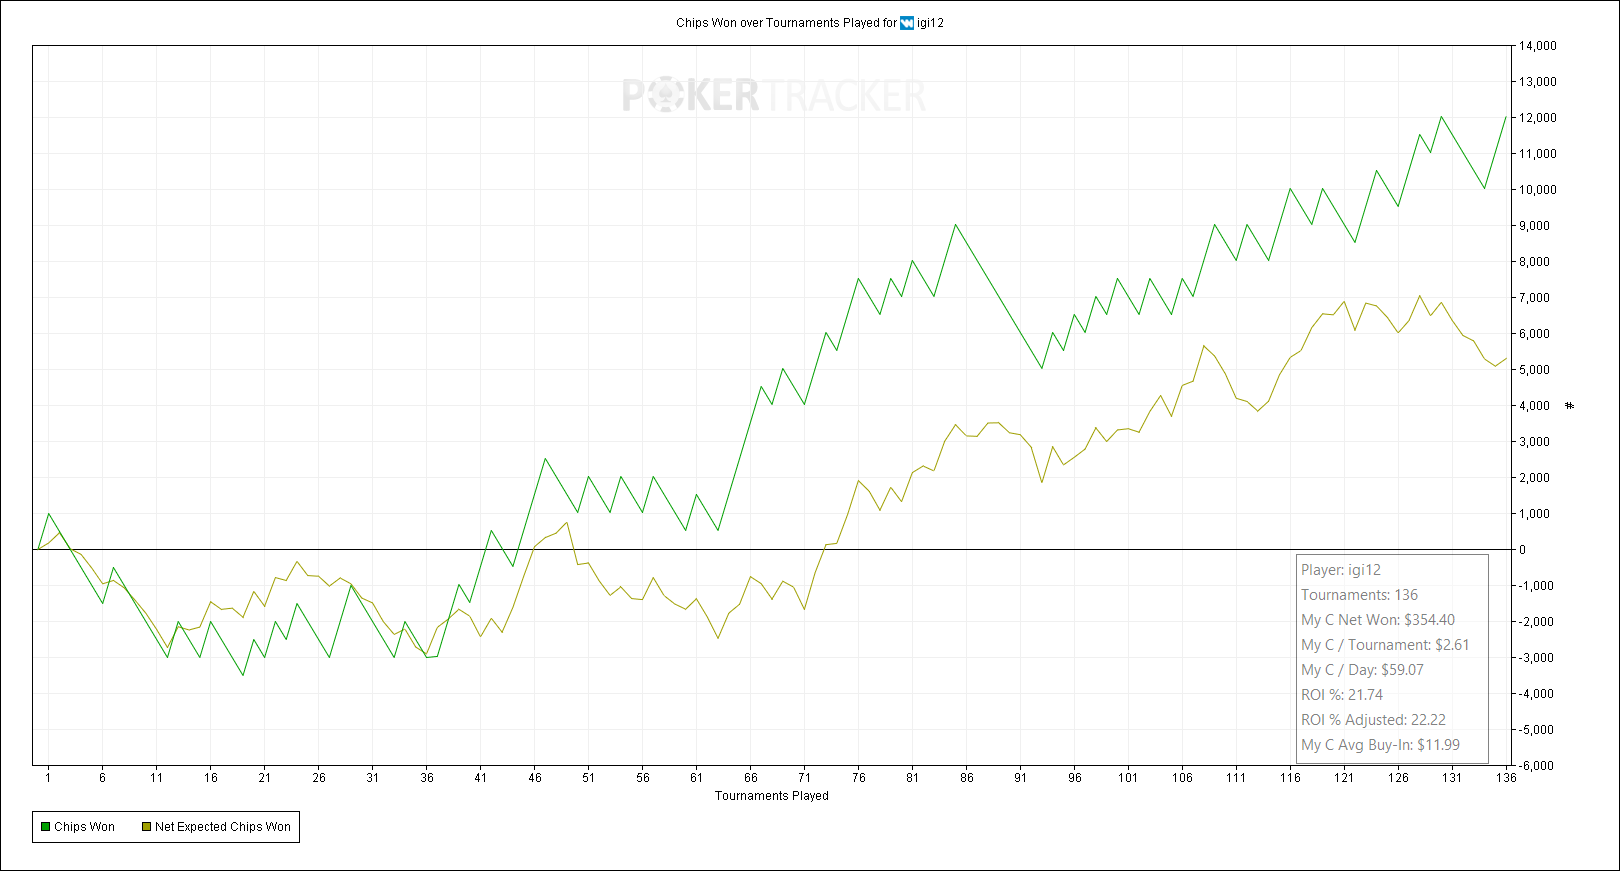Click the ROI % Adjusted: 22.22 stat
This screenshot has height=871, width=1620.
point(1373,720)
